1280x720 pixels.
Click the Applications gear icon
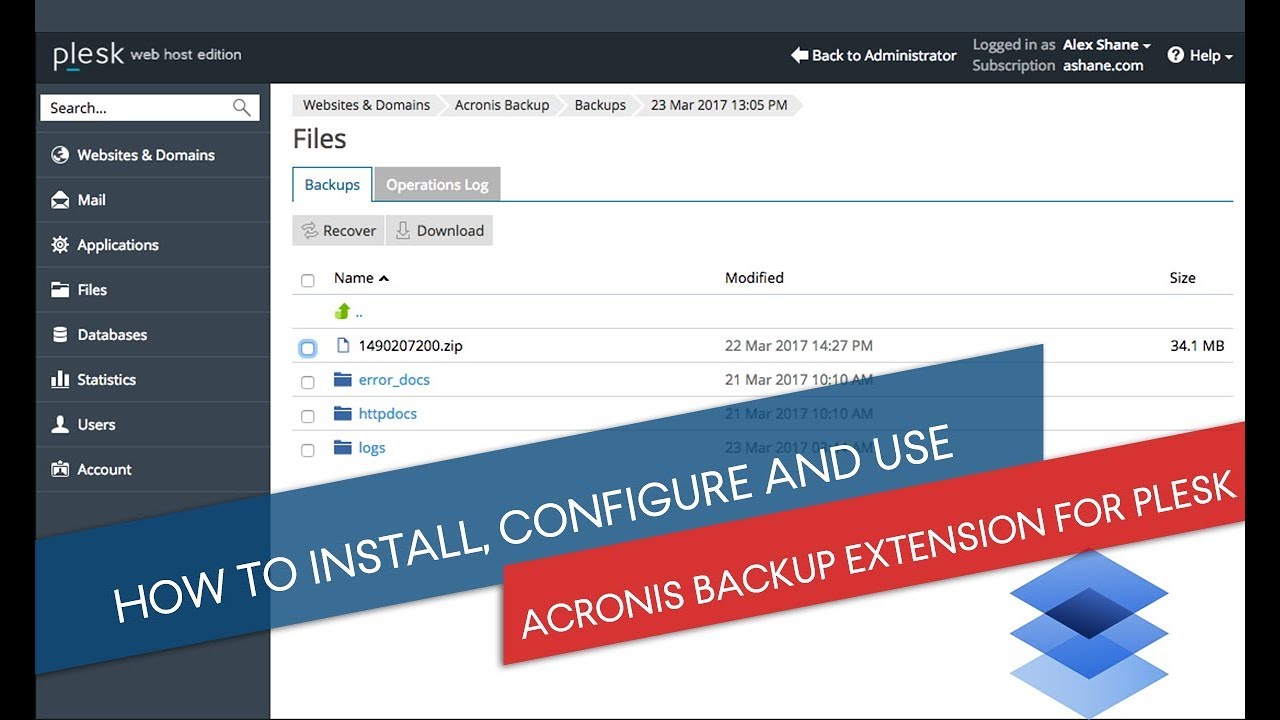tap(60, 245)
